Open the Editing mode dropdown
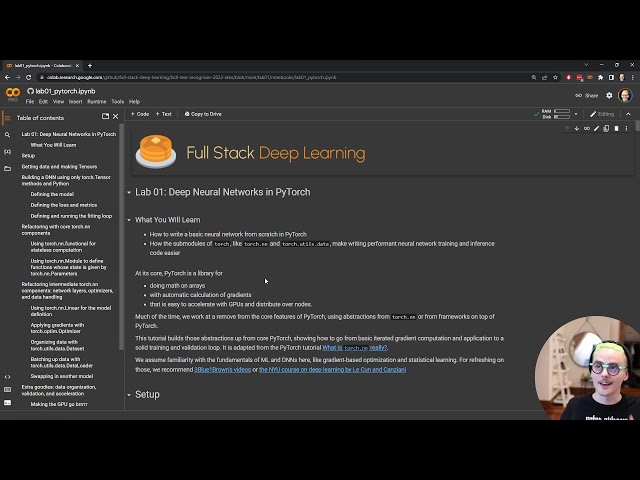 point(602,114)
